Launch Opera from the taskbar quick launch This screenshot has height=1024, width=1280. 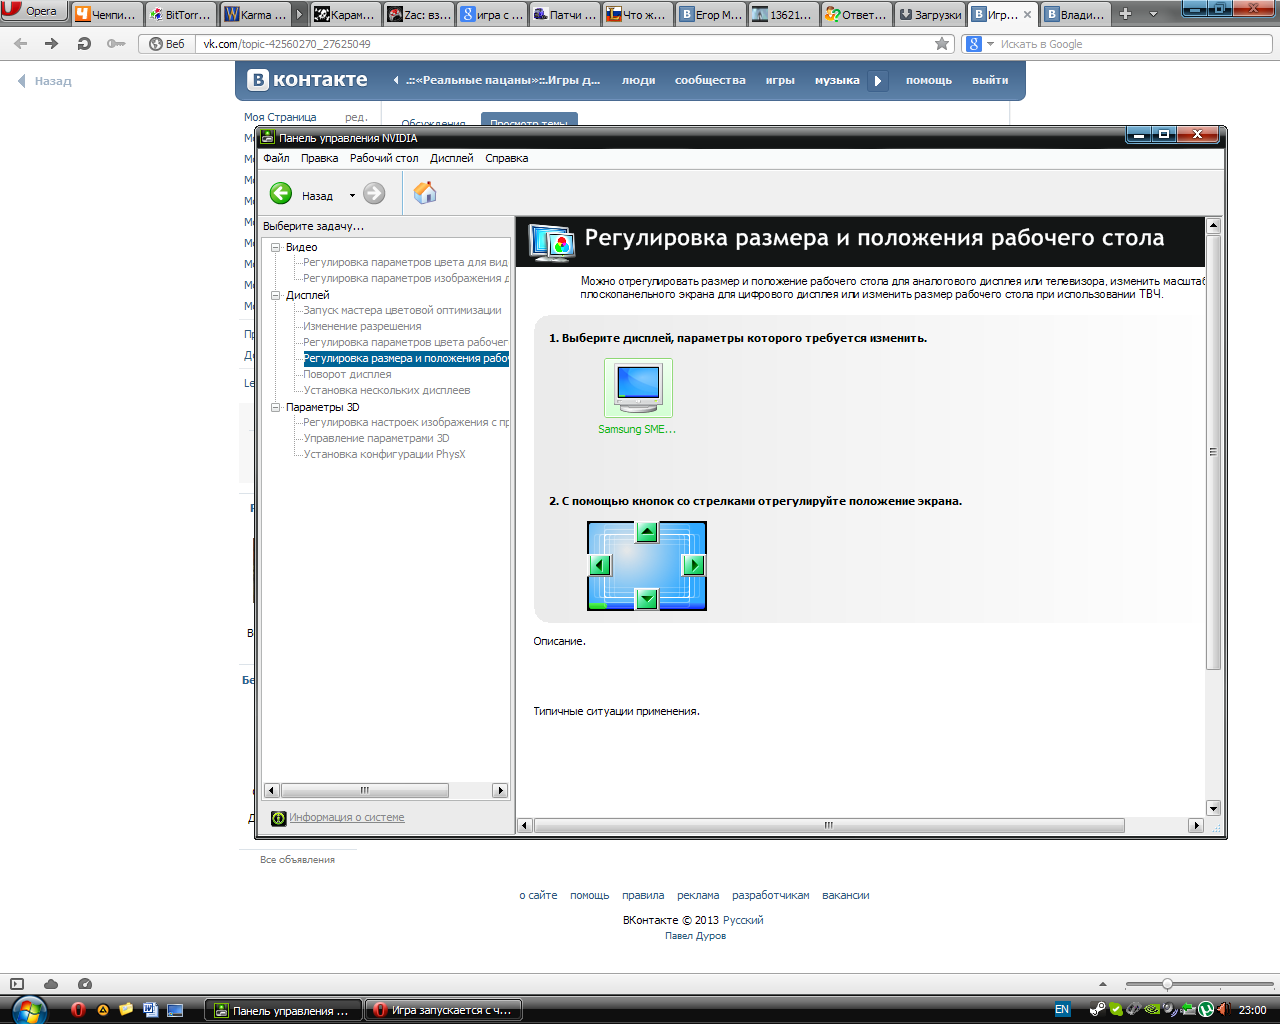click(x=78, y=1010)
